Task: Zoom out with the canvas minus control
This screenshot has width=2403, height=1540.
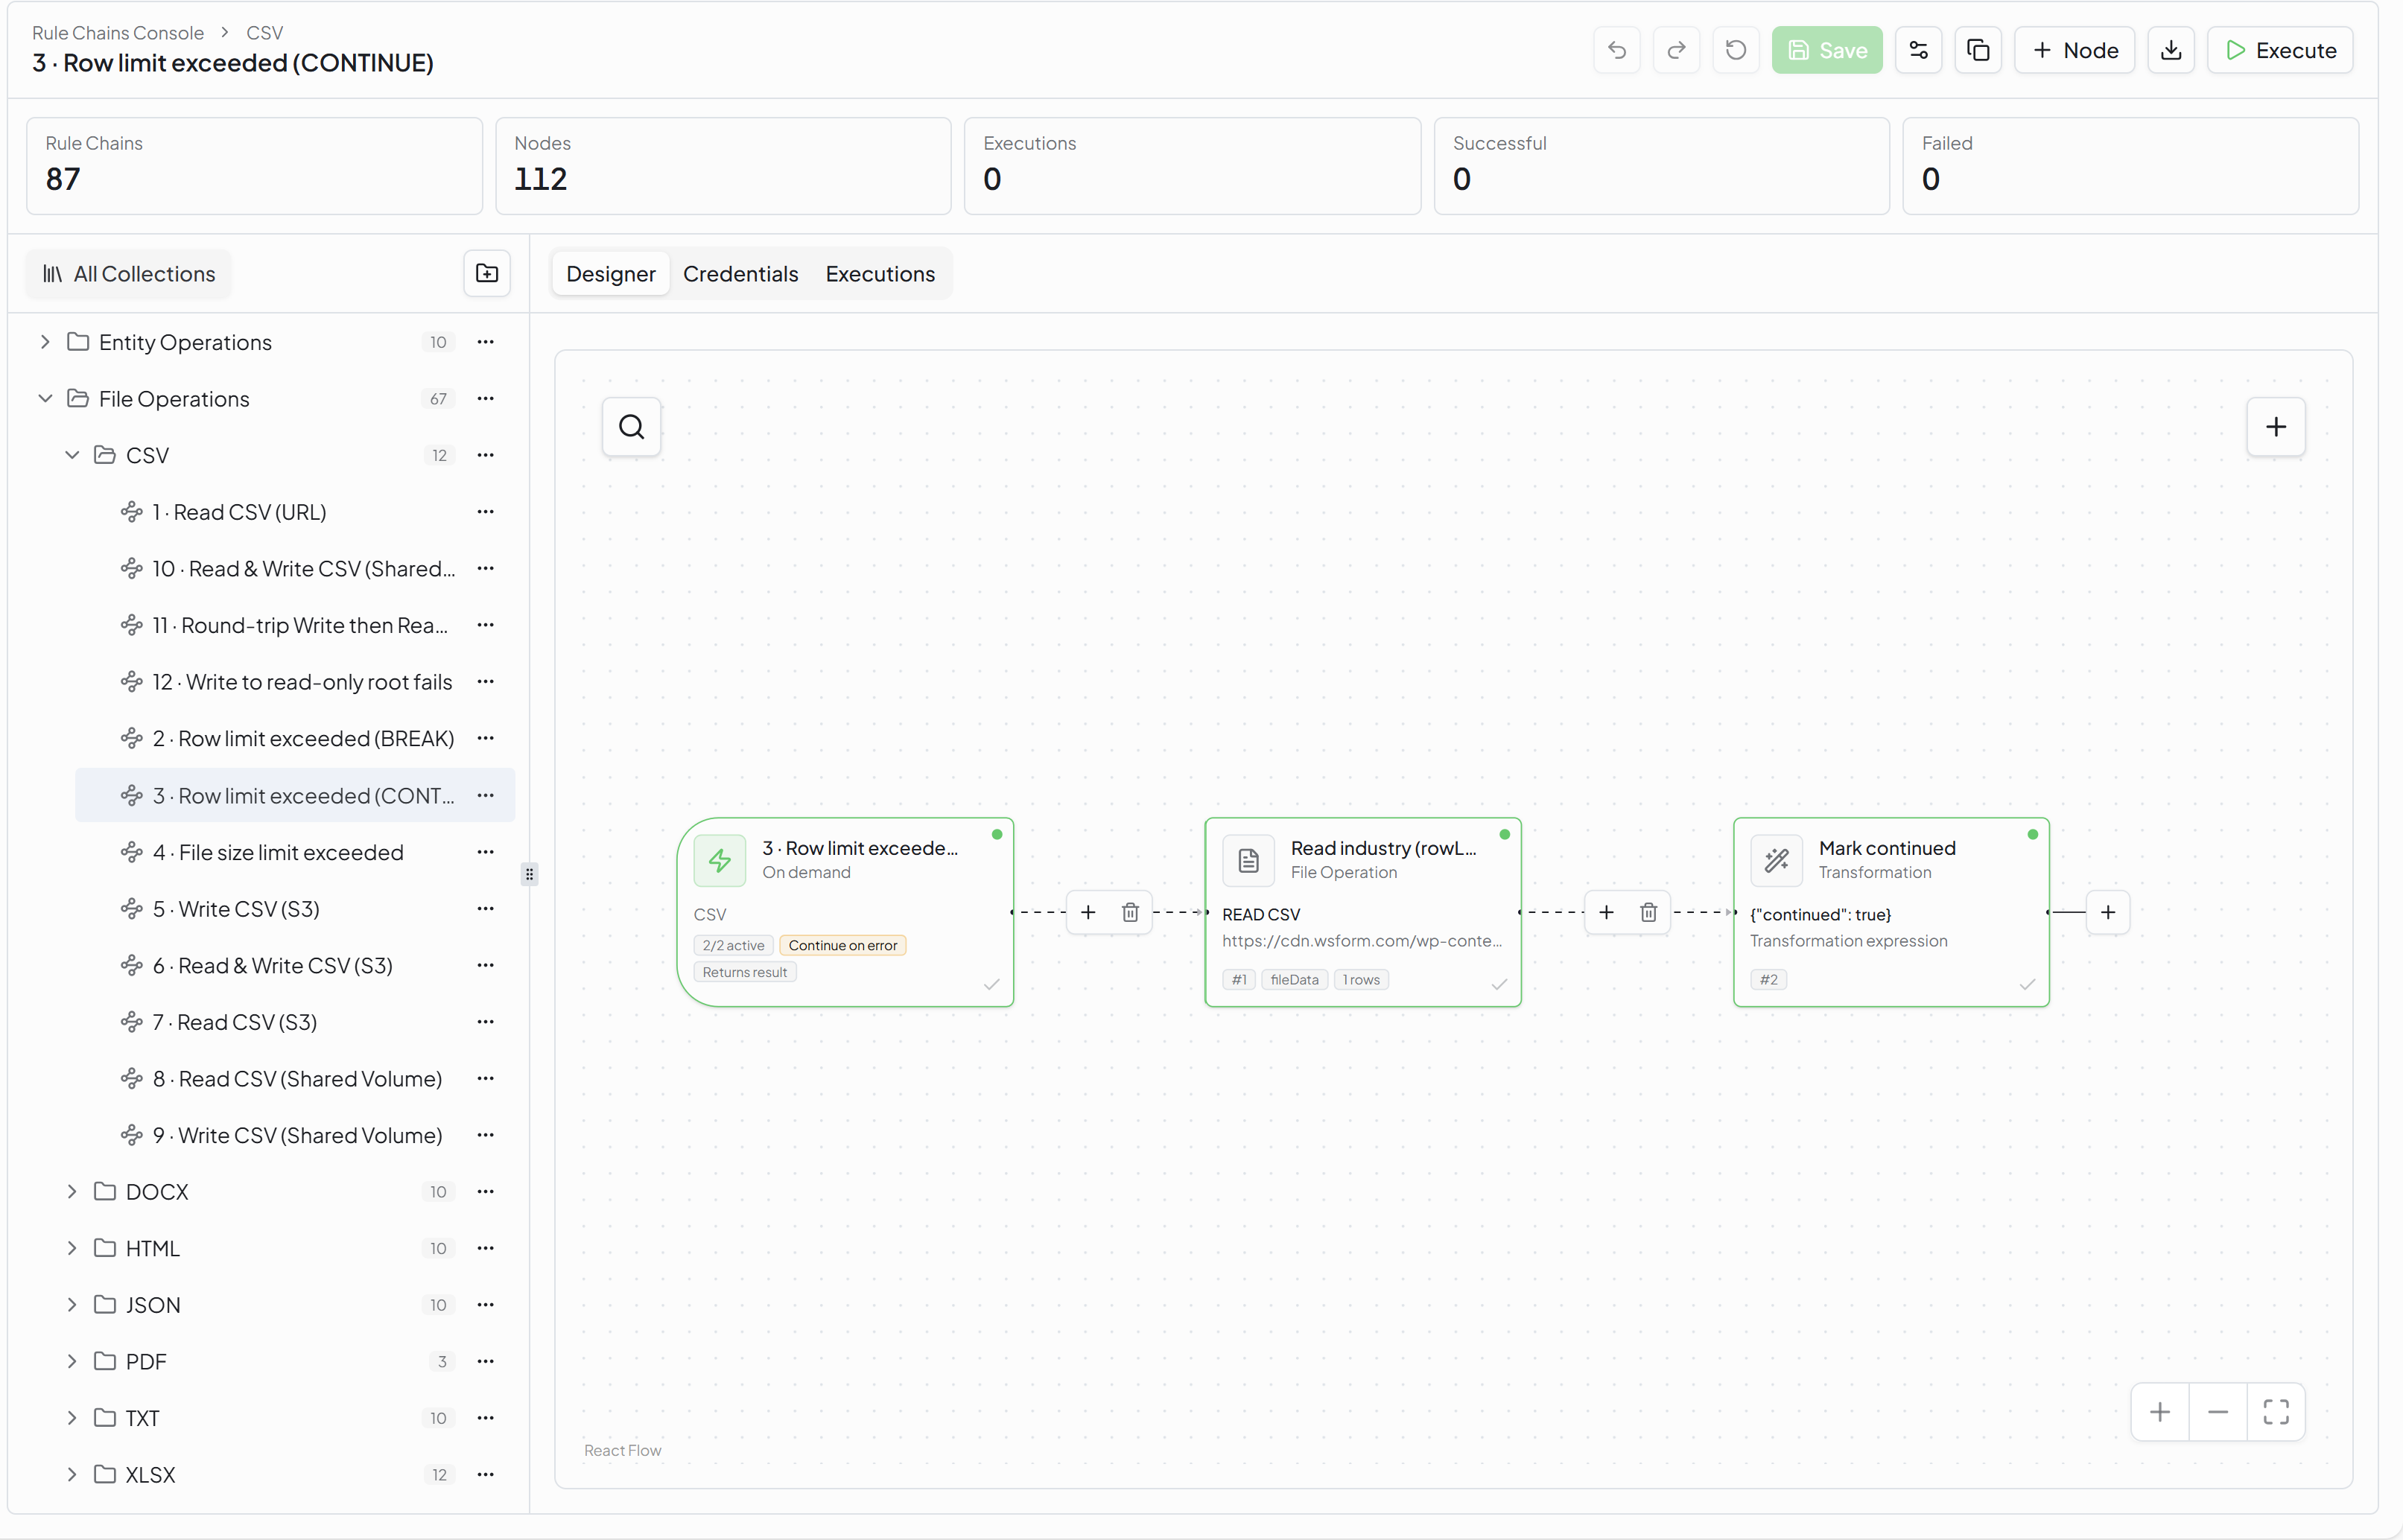Action: point(2218,1412)
